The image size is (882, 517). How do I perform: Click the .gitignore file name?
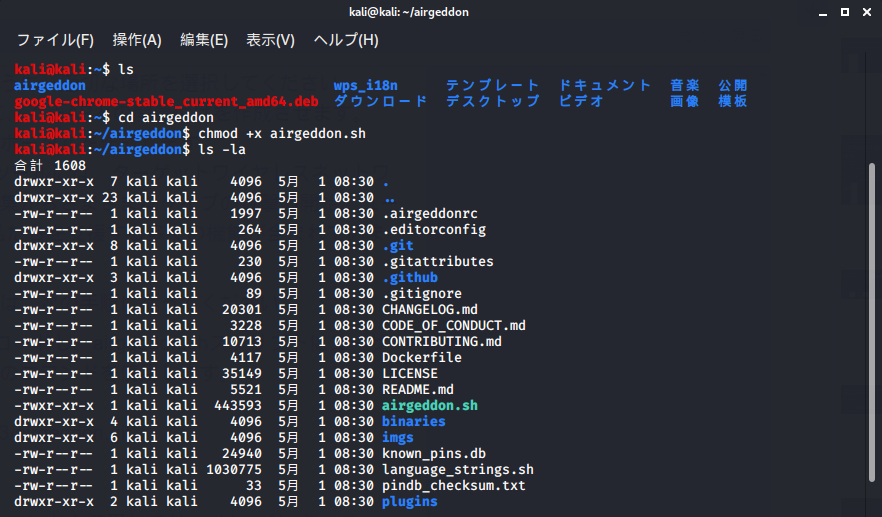click(x=422, y=294)
